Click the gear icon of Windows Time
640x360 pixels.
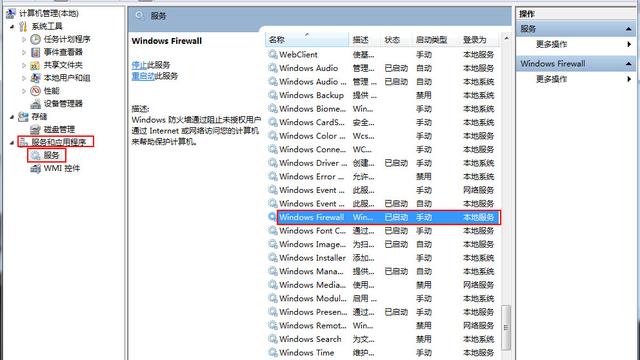click(x=272, y=352)
